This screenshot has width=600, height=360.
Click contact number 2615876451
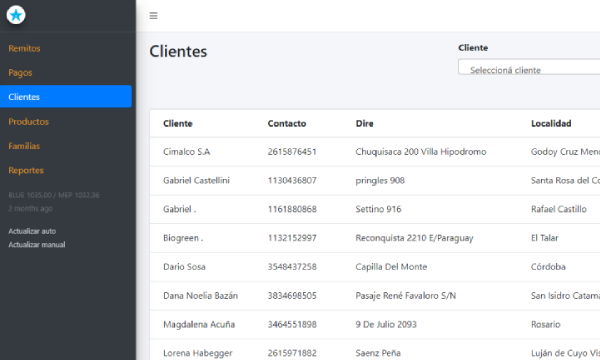pyautogui.click(x=292, y=152)
